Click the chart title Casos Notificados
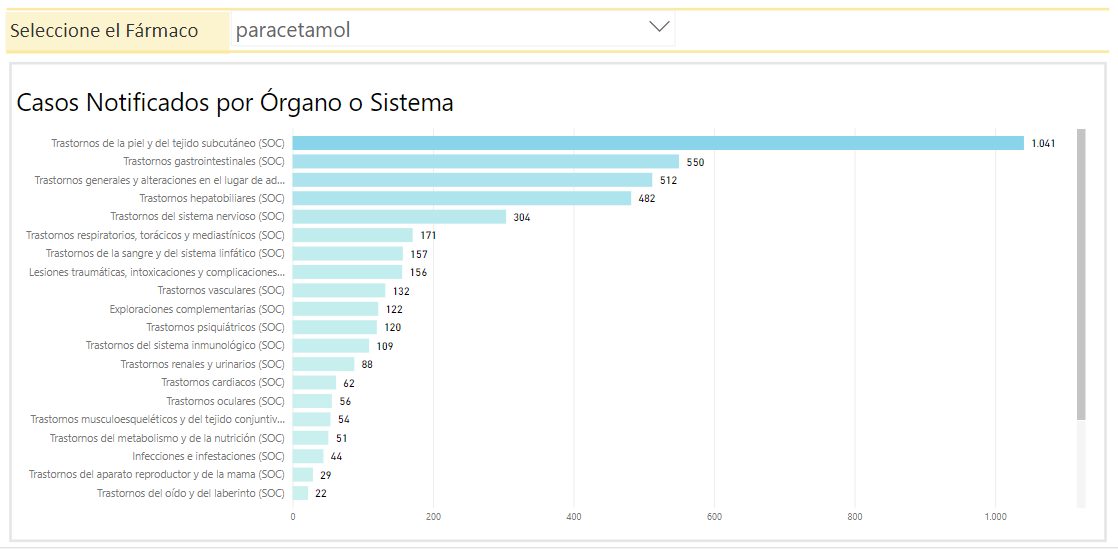This screenshot has width=1118, height=549. (x=235, y=102)
